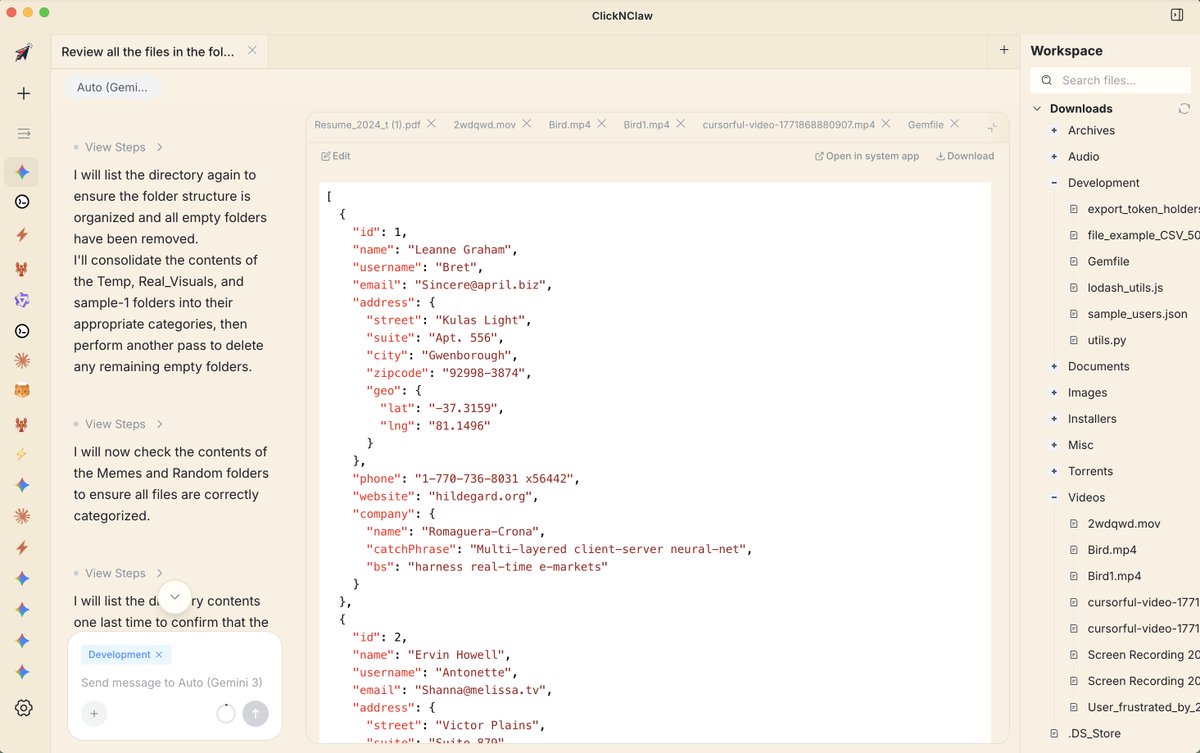The height and width of the screenshot is (753, 1200).
Task: Open the highlighted Gemini sparkle session in the sidebar
Action: [x=22, y=172]
